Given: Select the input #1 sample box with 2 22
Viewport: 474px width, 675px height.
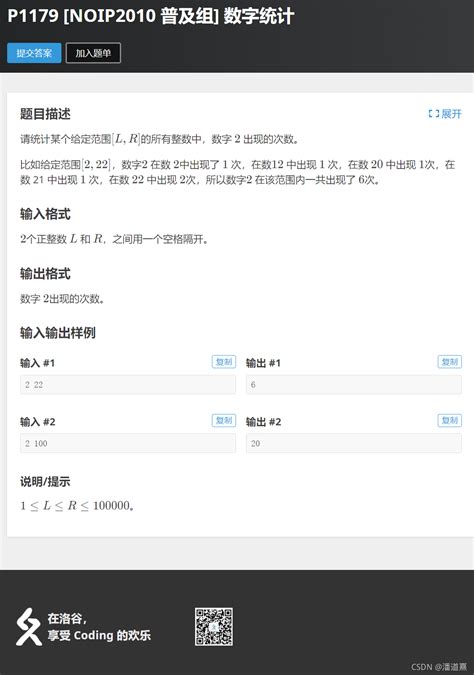Looking at the screenshot, I should (x=128, y=384).
